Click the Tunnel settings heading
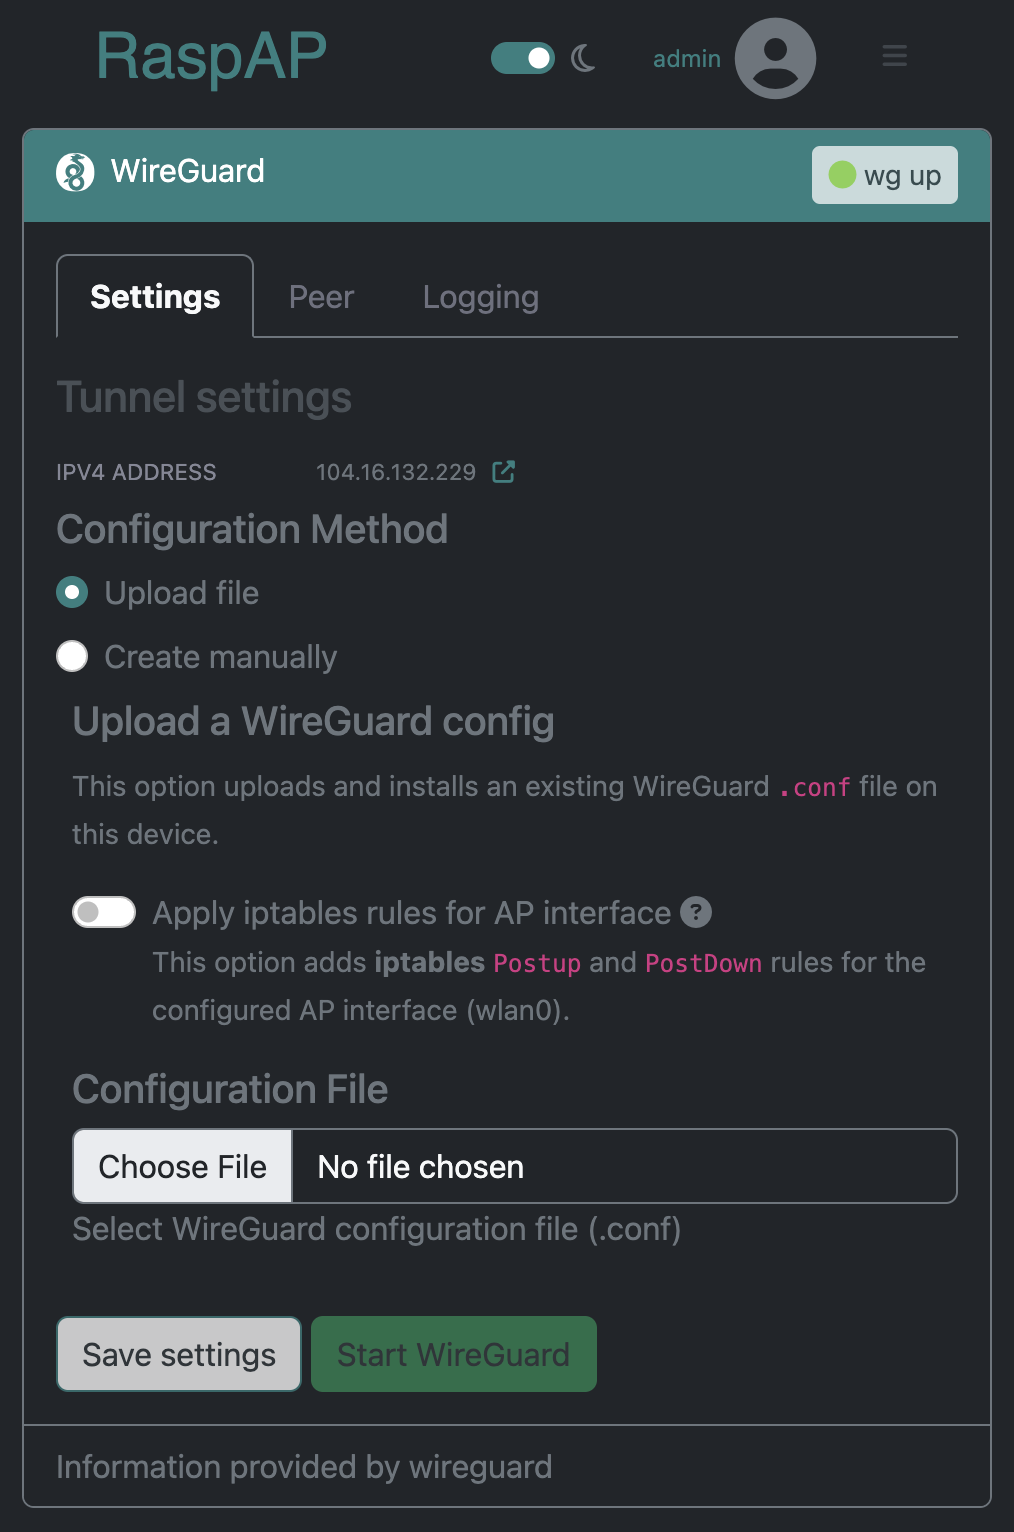This screenshot has width=1014, height=1532. [x=204, y=397]
